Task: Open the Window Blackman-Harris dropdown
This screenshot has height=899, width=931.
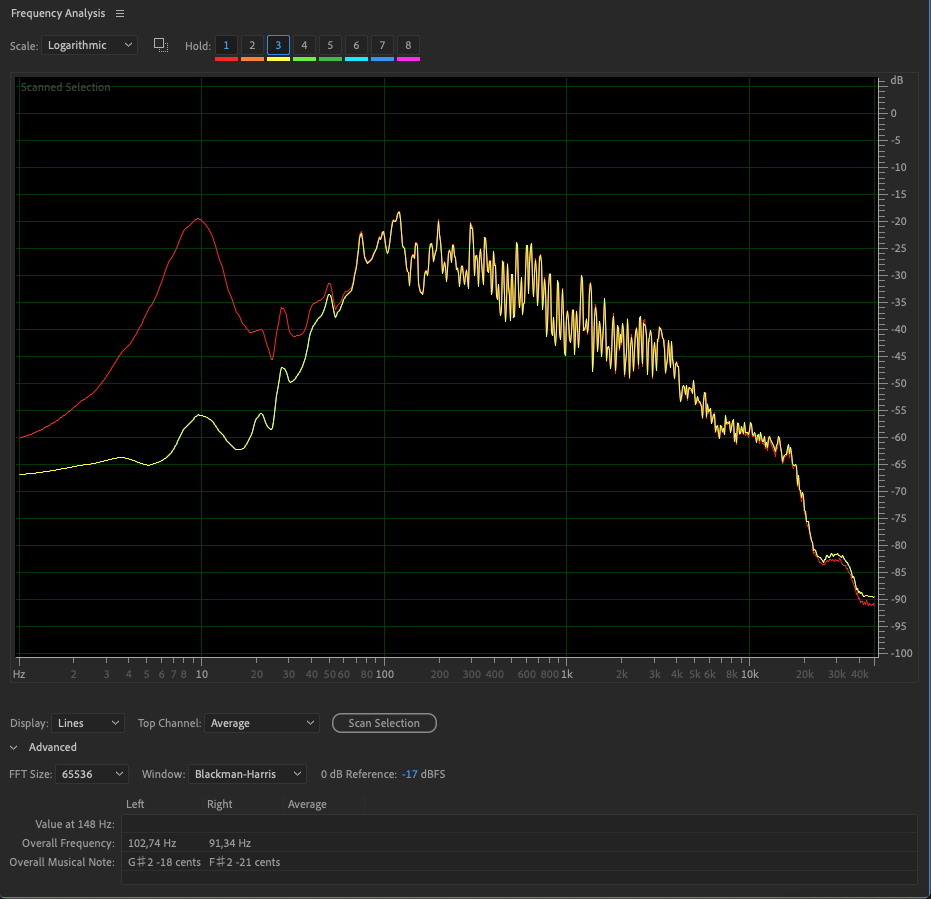Action: [x=247, y=774]
